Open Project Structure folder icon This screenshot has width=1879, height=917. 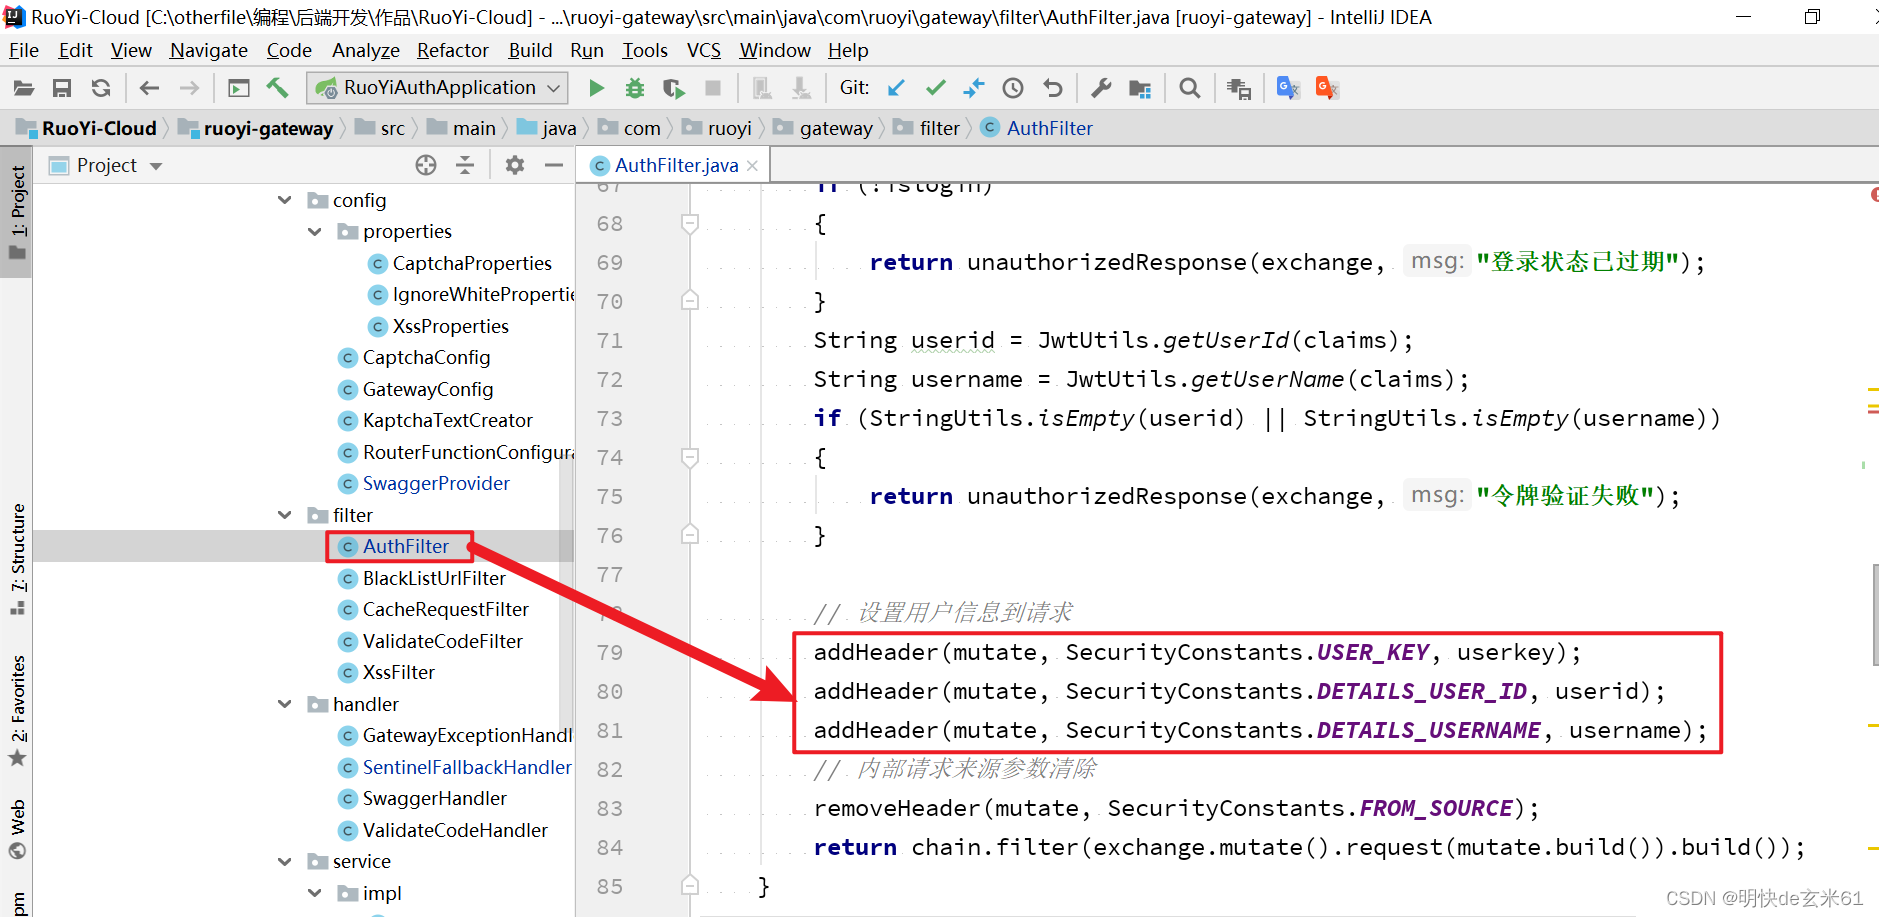(1140, 88)
